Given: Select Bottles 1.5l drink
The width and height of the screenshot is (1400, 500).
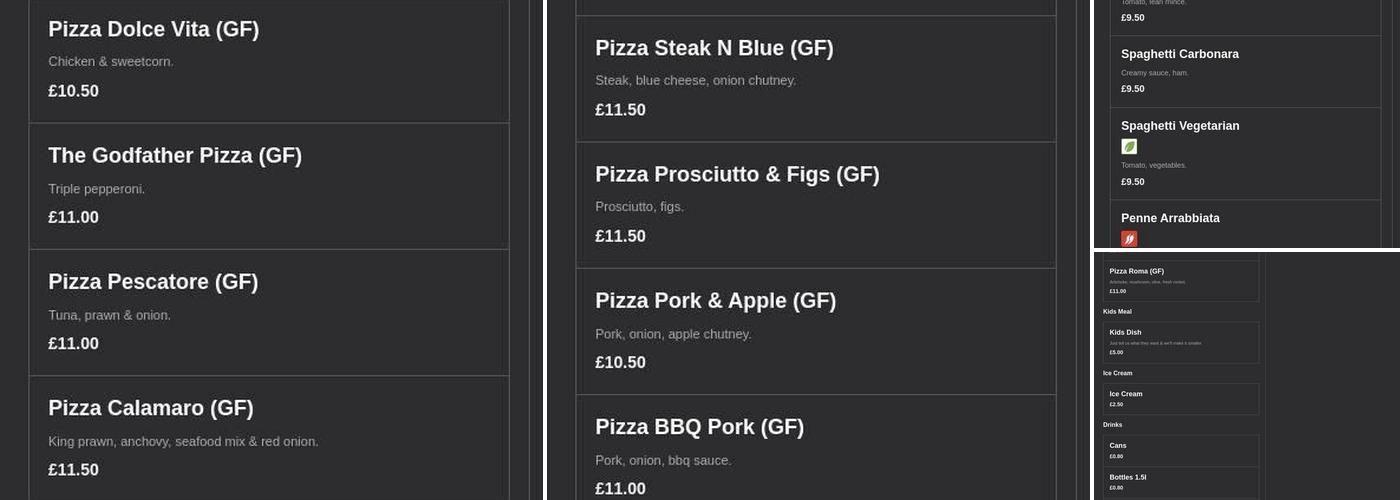Looking at the screenshot, I should pos(1181,482).
